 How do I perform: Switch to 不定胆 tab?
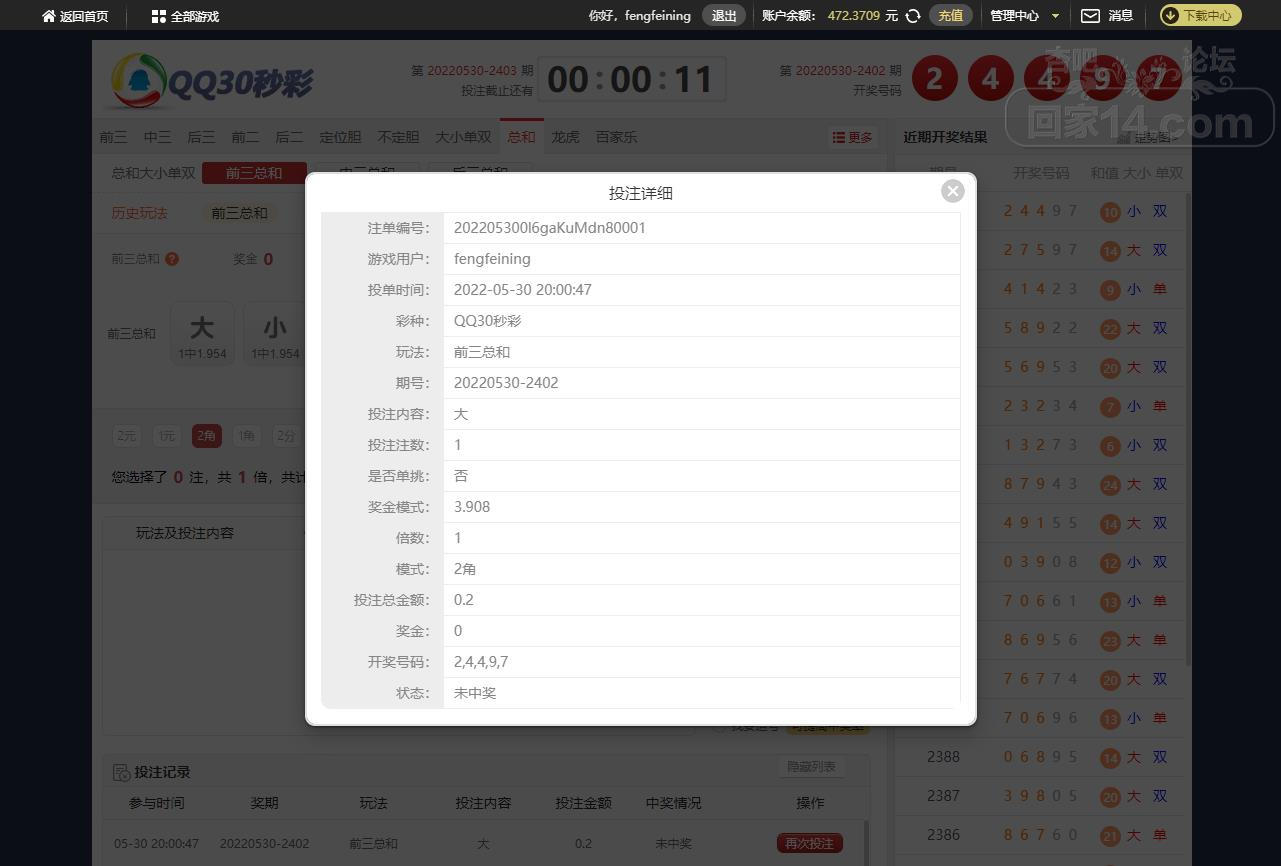tap(398, 137)
